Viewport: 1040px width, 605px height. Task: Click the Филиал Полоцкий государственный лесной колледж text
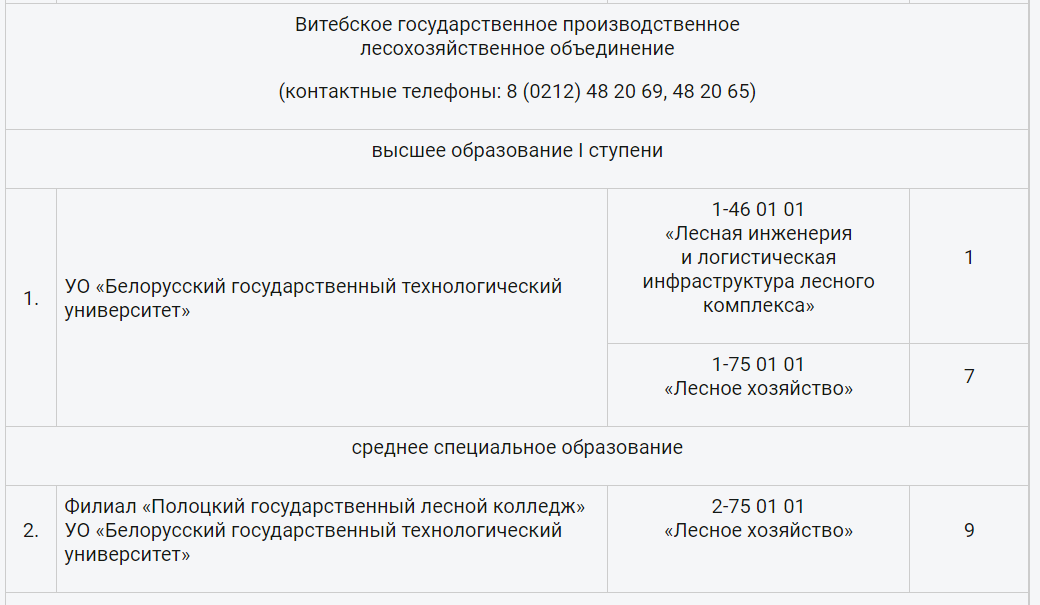click(x=324, y=507)
